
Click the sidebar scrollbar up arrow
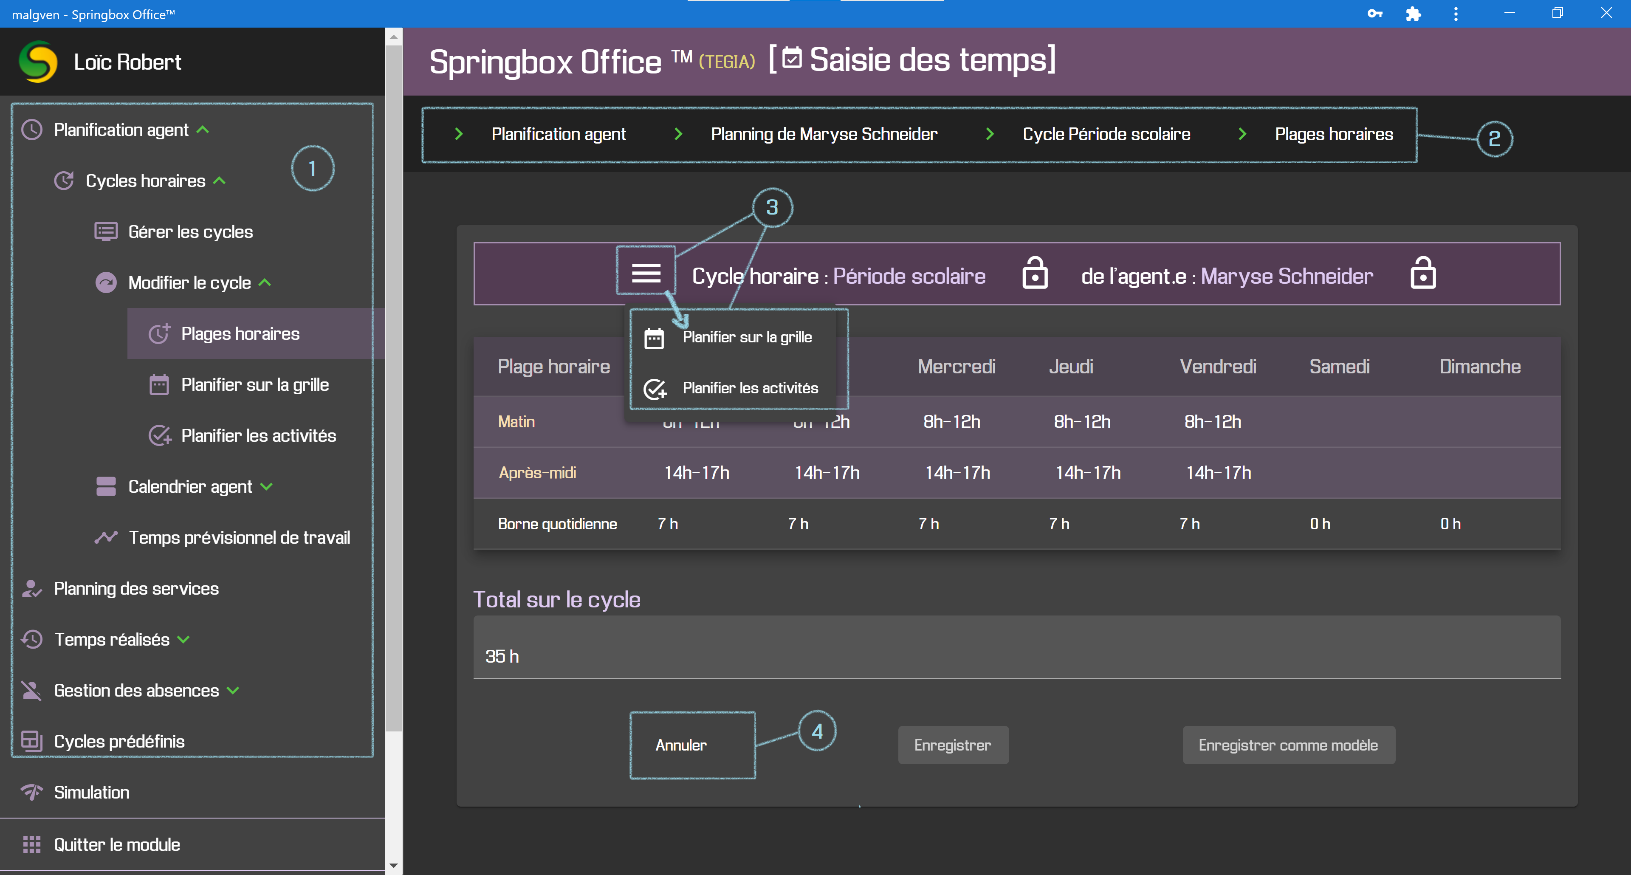click(394, 37)
